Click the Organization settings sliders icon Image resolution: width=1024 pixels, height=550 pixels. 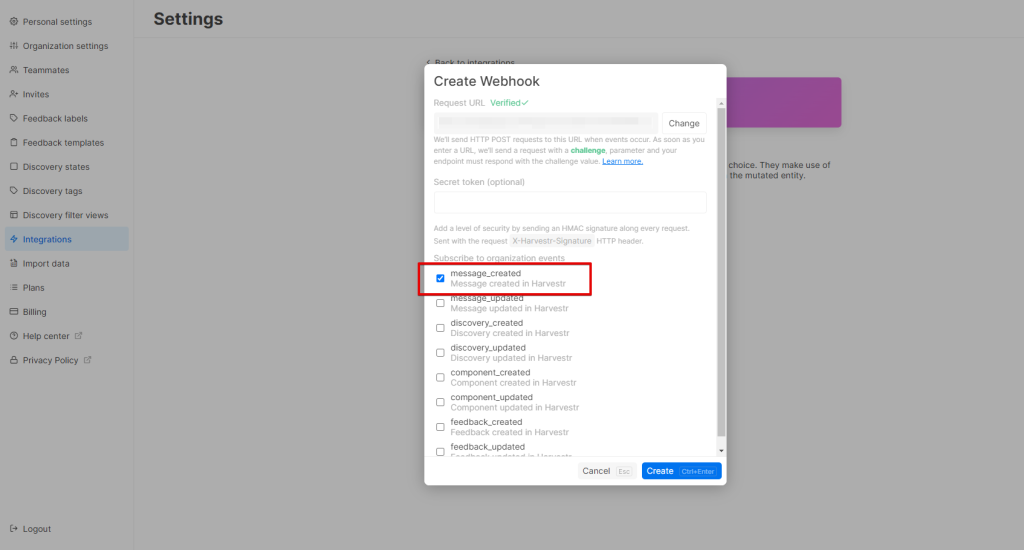pos(13,46)
